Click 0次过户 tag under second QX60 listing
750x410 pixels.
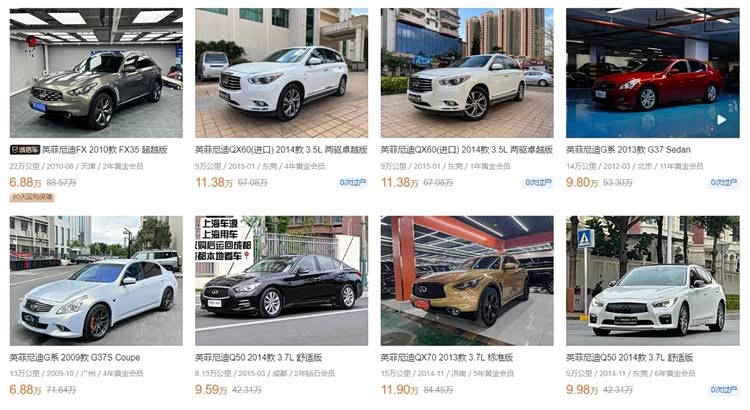coord(538,182)
